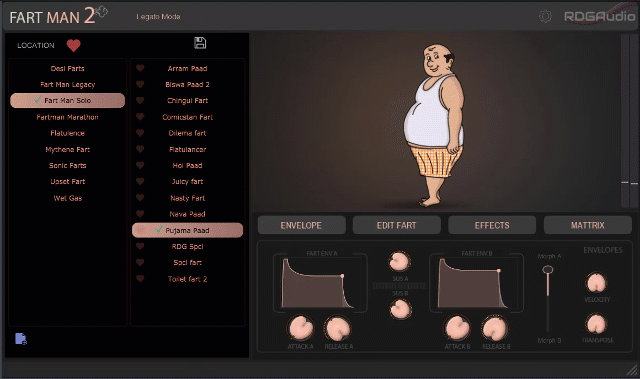Click the save preset floppy disk icon
Image resolution: width=640 pixels, height=379 pixels.
(x=200, y=43)
